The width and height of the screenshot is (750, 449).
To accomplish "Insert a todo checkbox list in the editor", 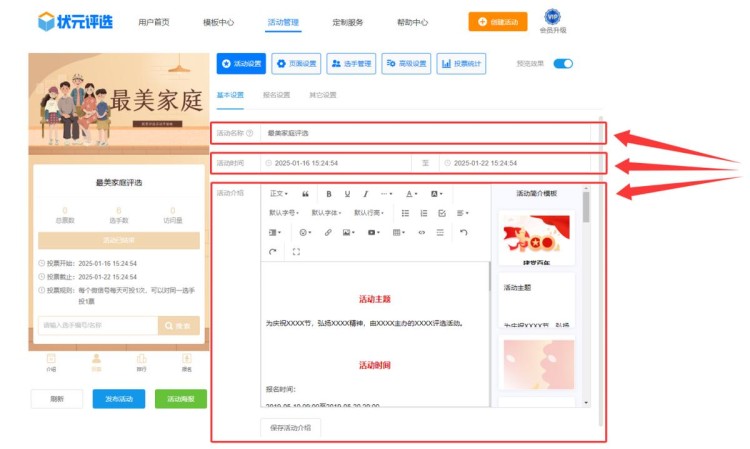I will [x=442, y=213].
